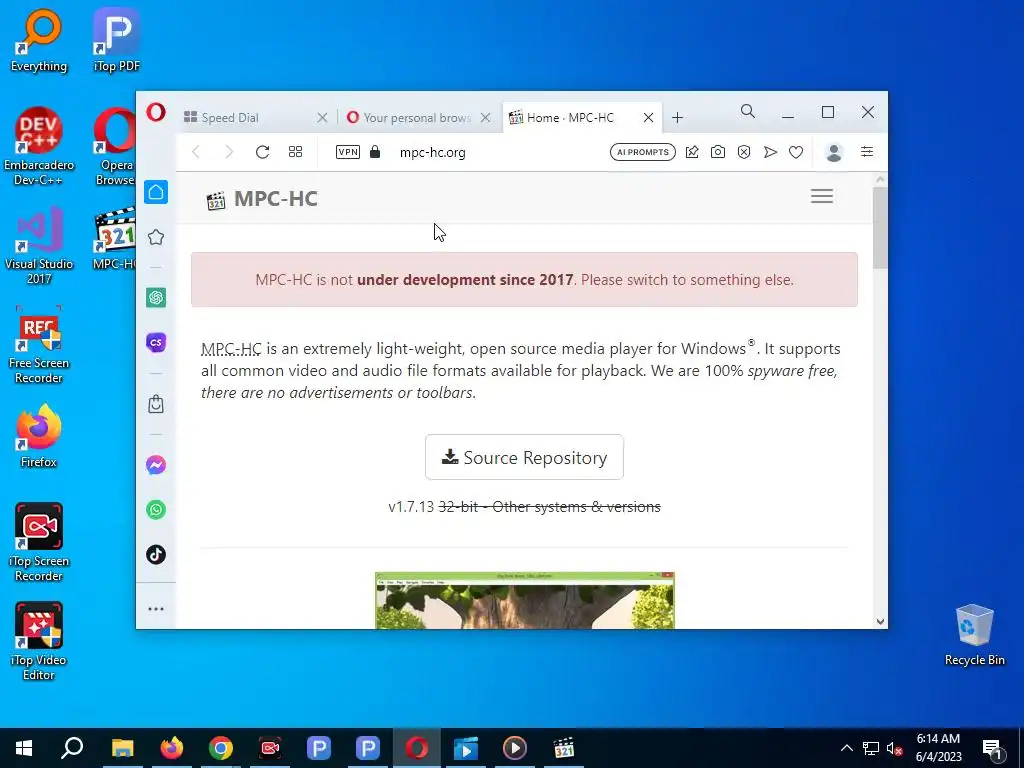Open the edit/share page icon
Viewport: 1024px width, 768px height.
[x=692, y=152]
